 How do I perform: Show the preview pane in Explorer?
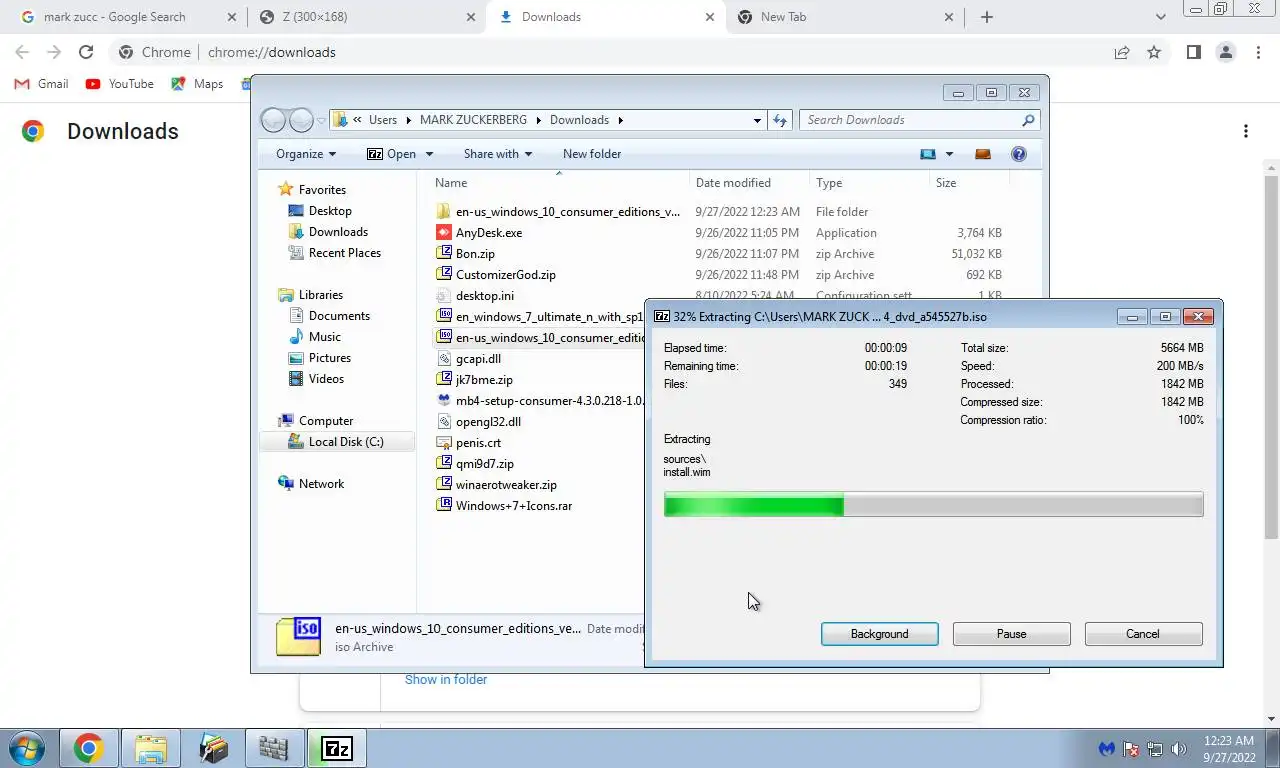pos(983,154)
